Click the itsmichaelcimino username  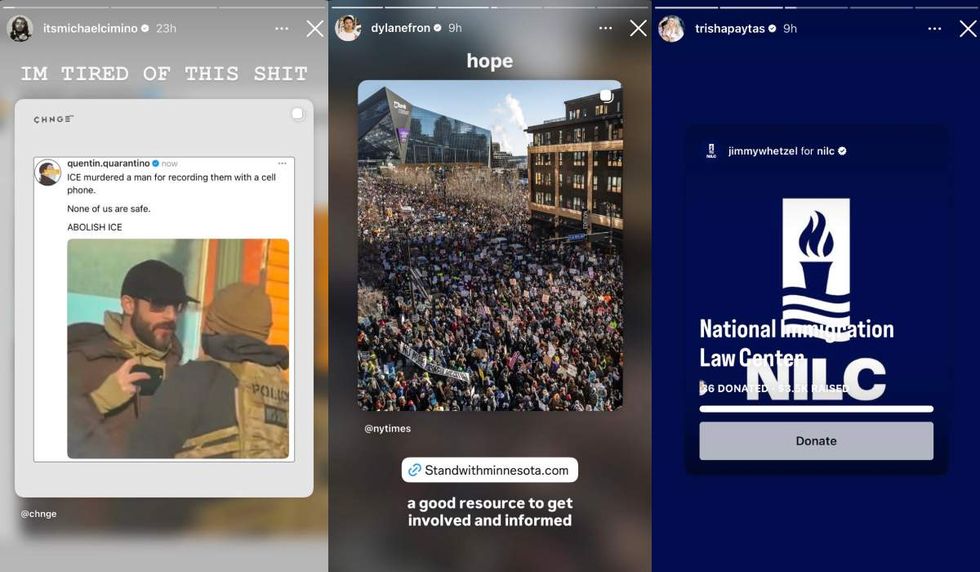[91, 28]
